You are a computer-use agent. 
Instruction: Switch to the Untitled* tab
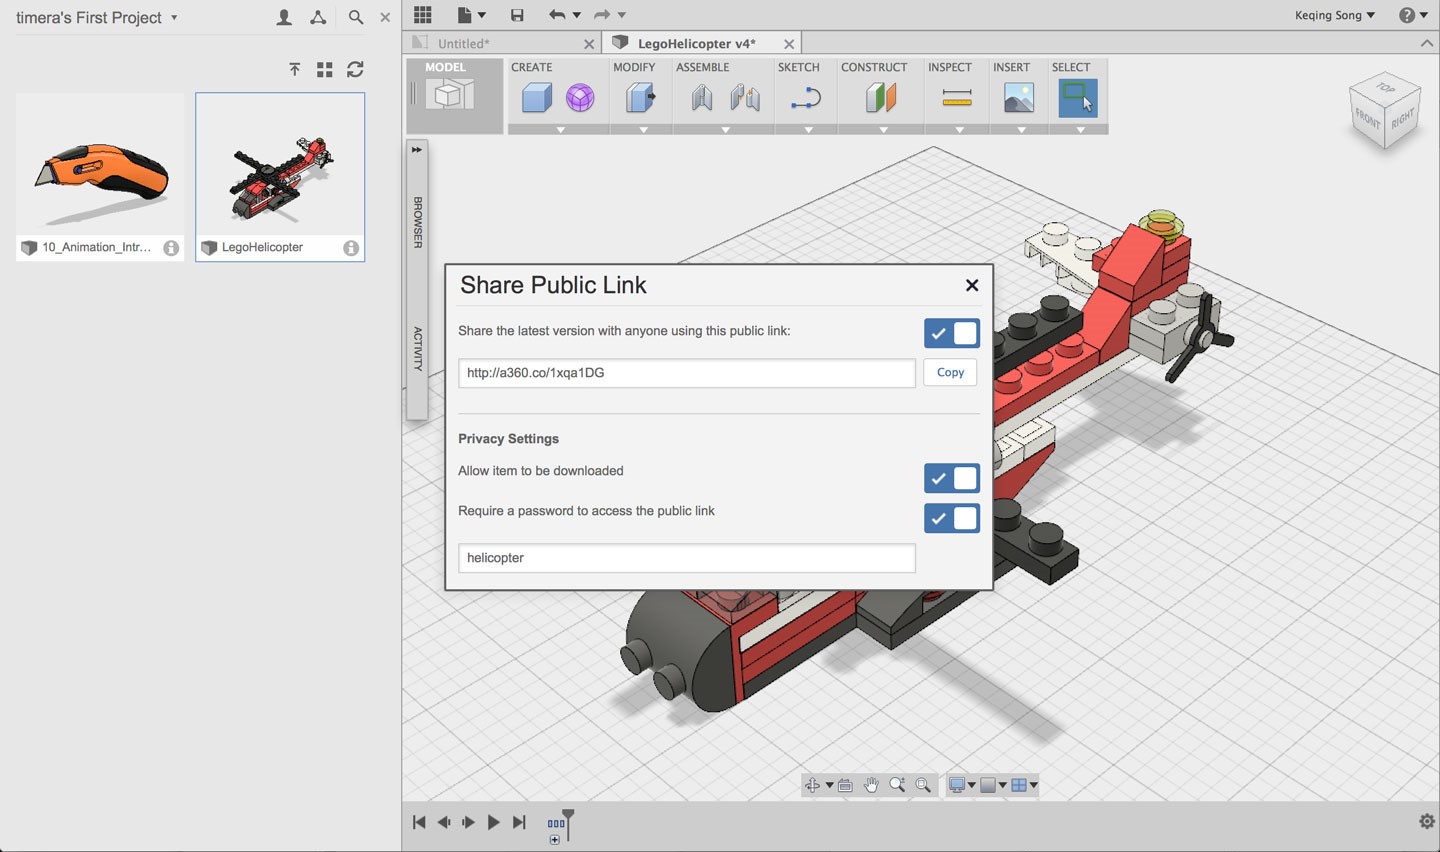pos(463,43)
